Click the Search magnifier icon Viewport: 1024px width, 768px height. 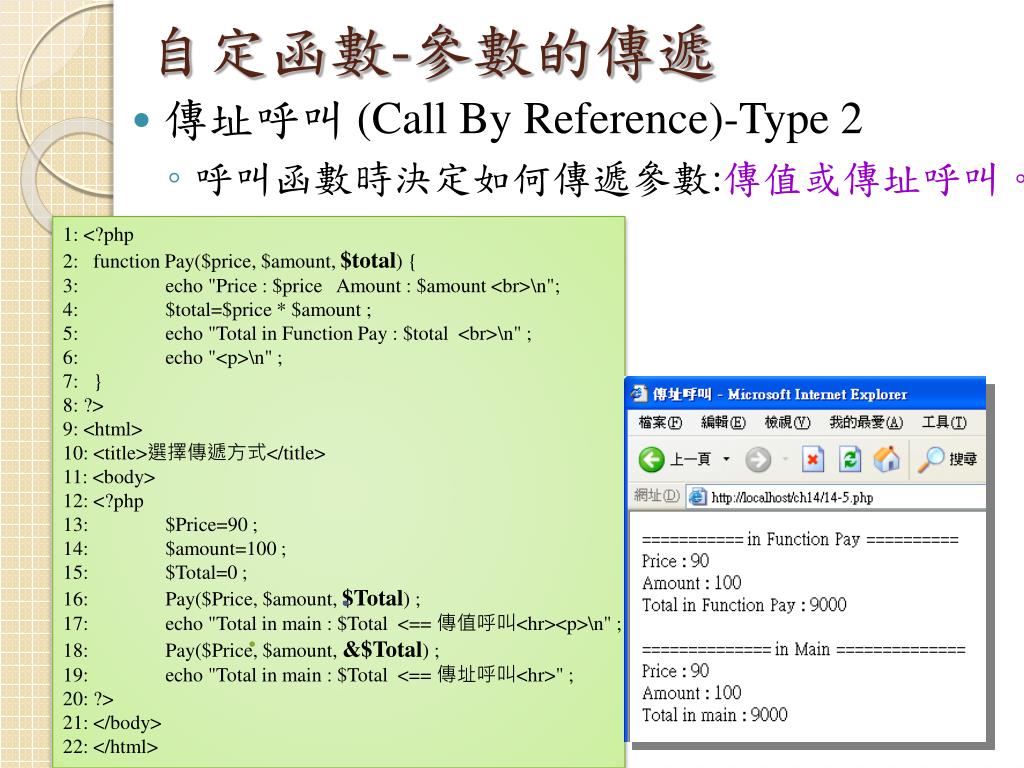[x=931, y=459]
